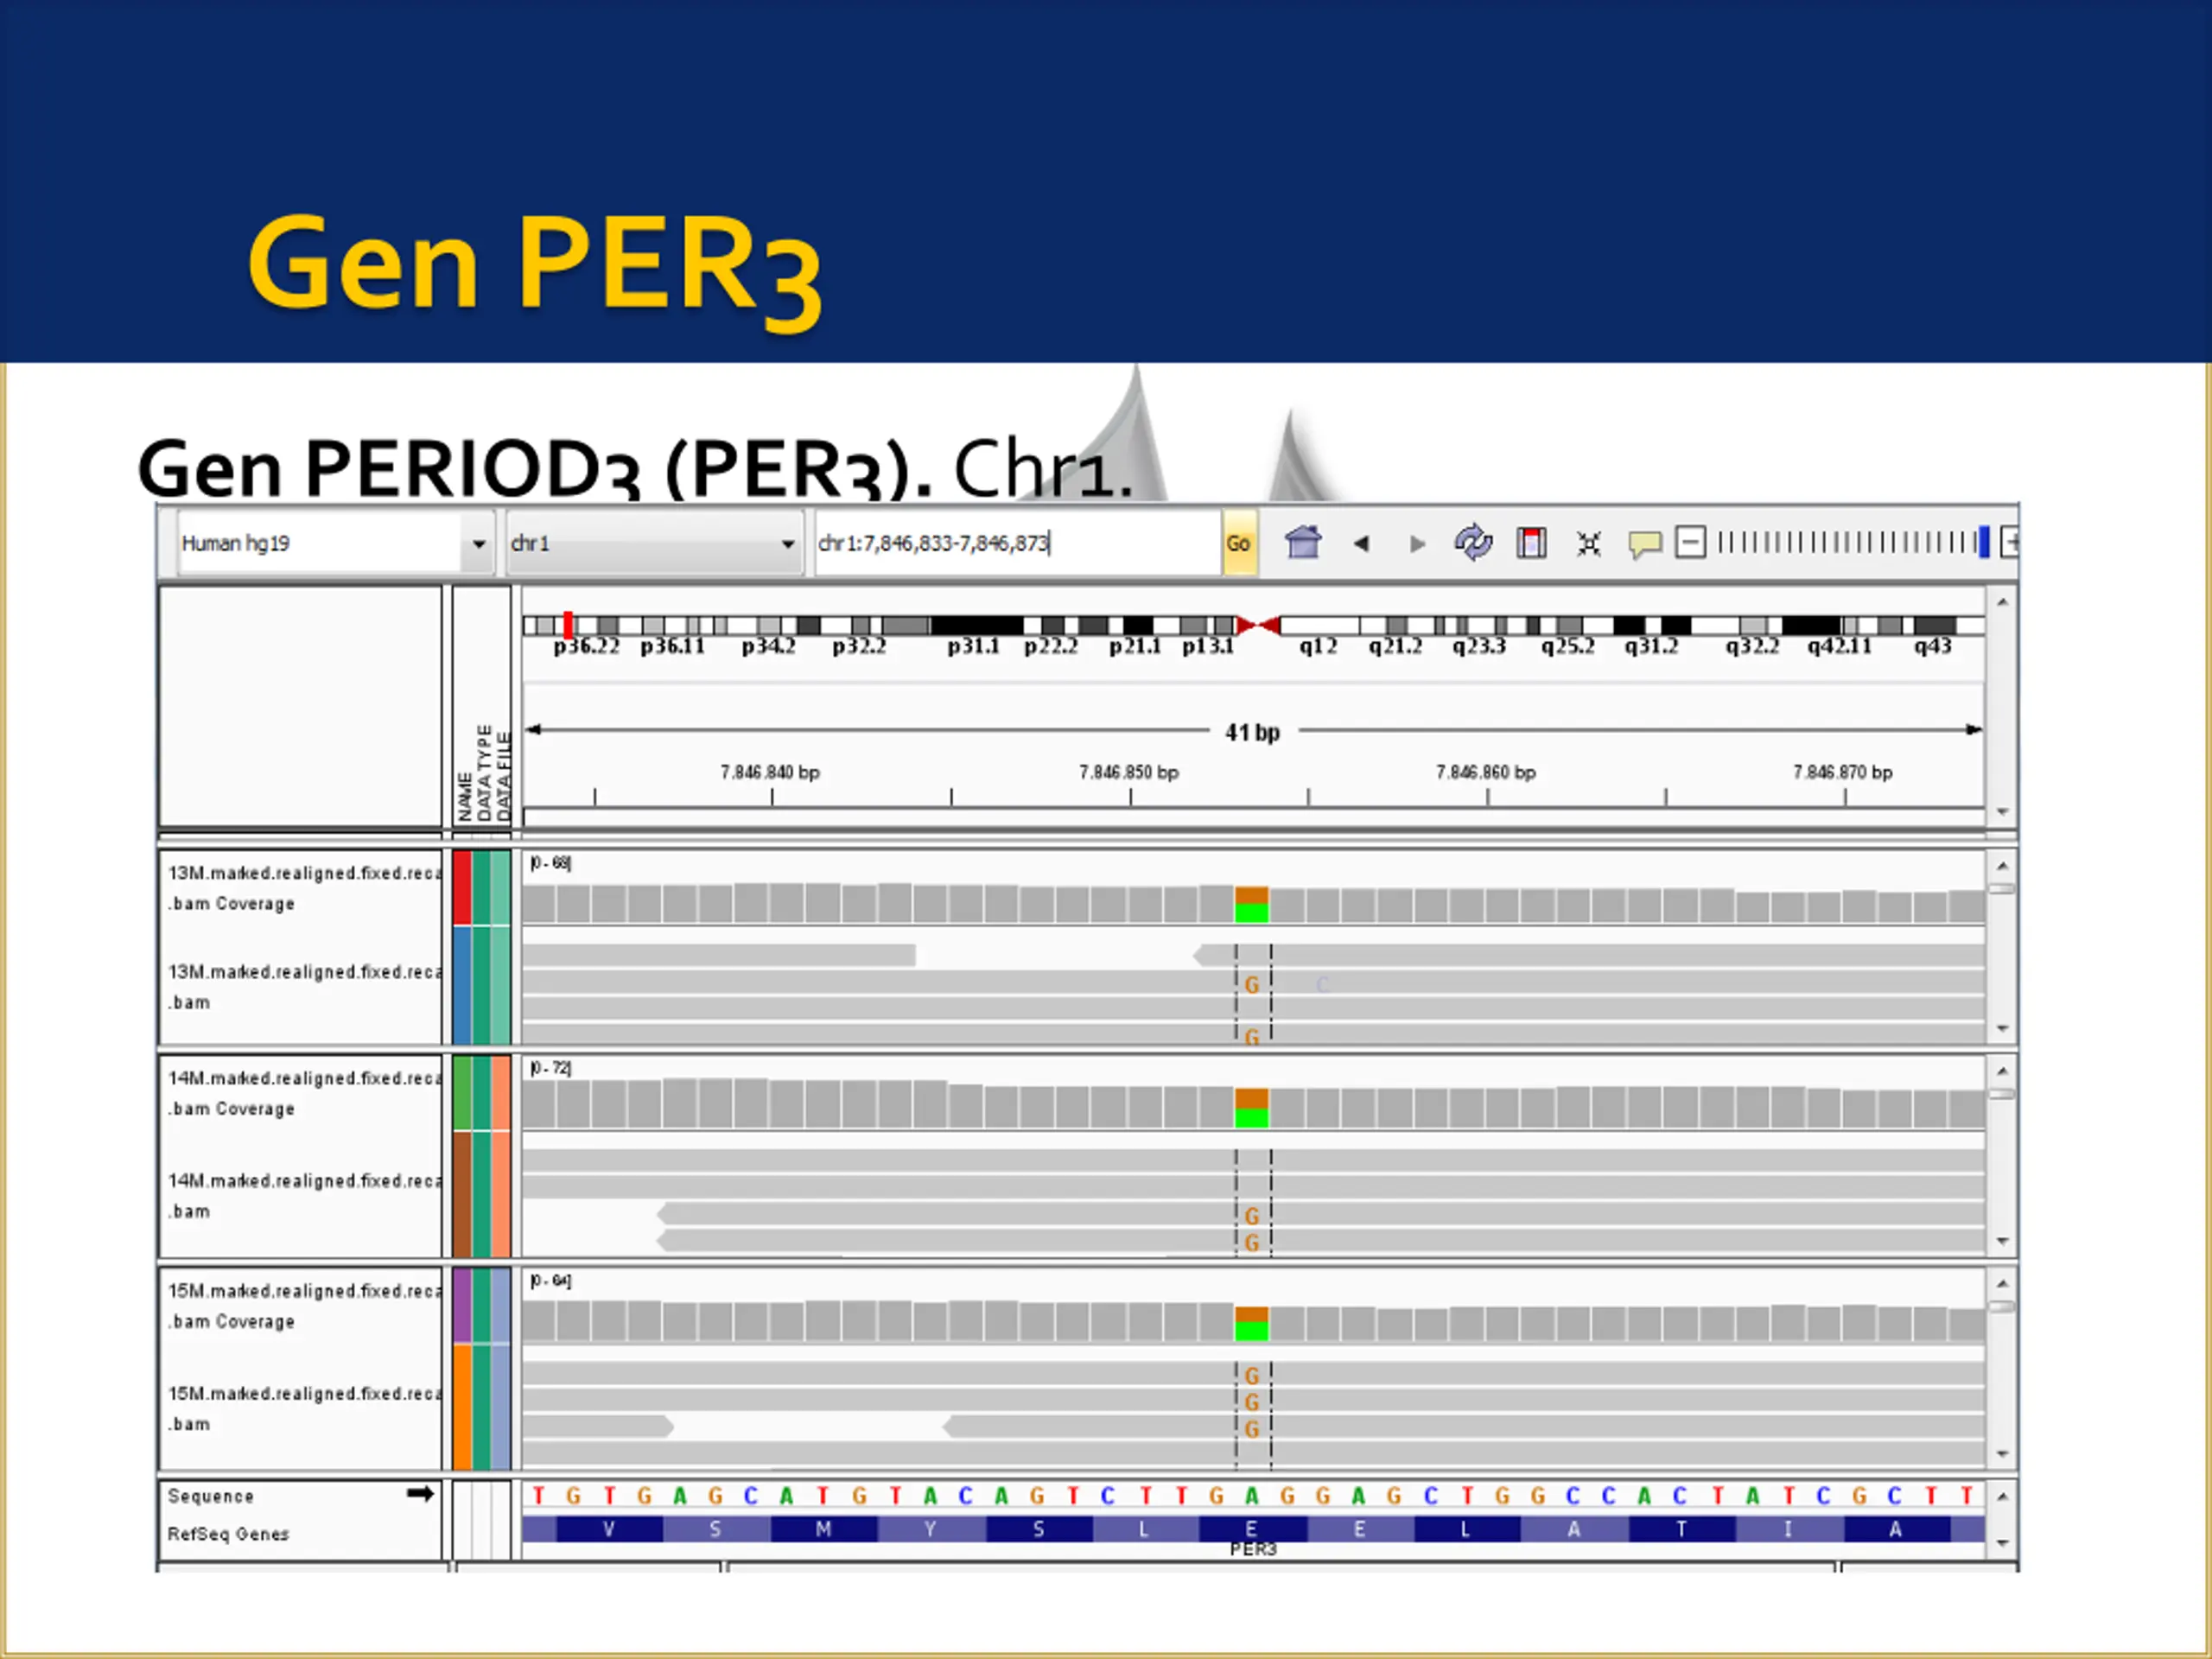Viewport: 2212px width, 1659px height.
Task: Click the PER3 gene label
Action: point(1253,1549)
